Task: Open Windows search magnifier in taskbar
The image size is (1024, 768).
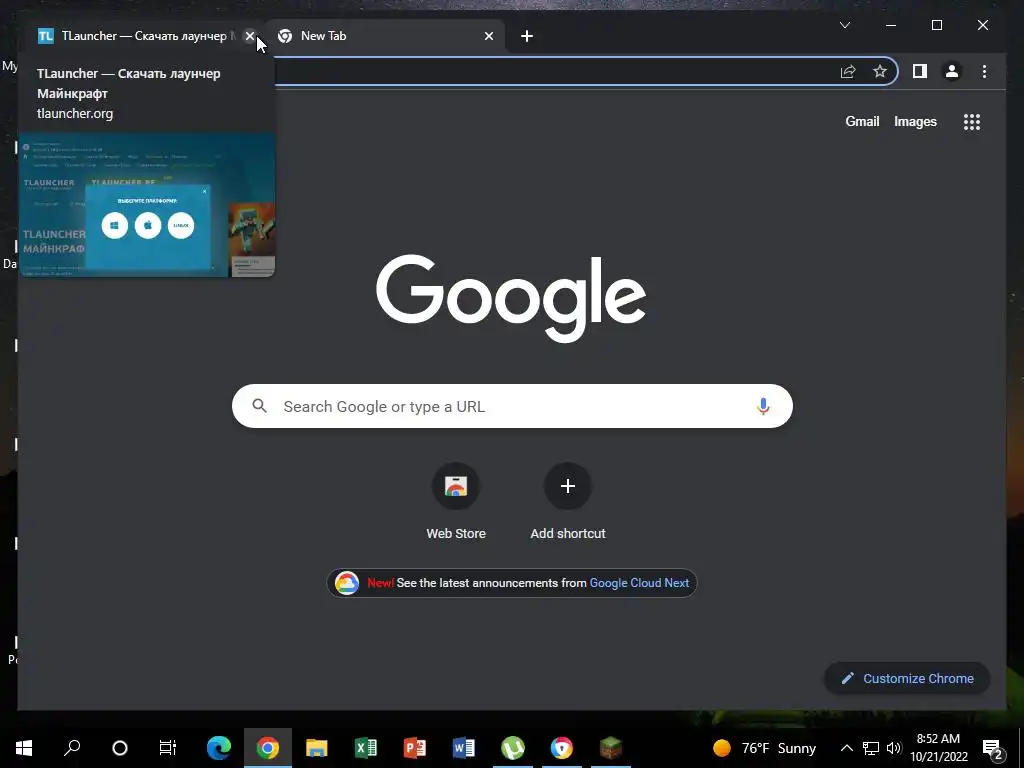Action: [72, 748]
